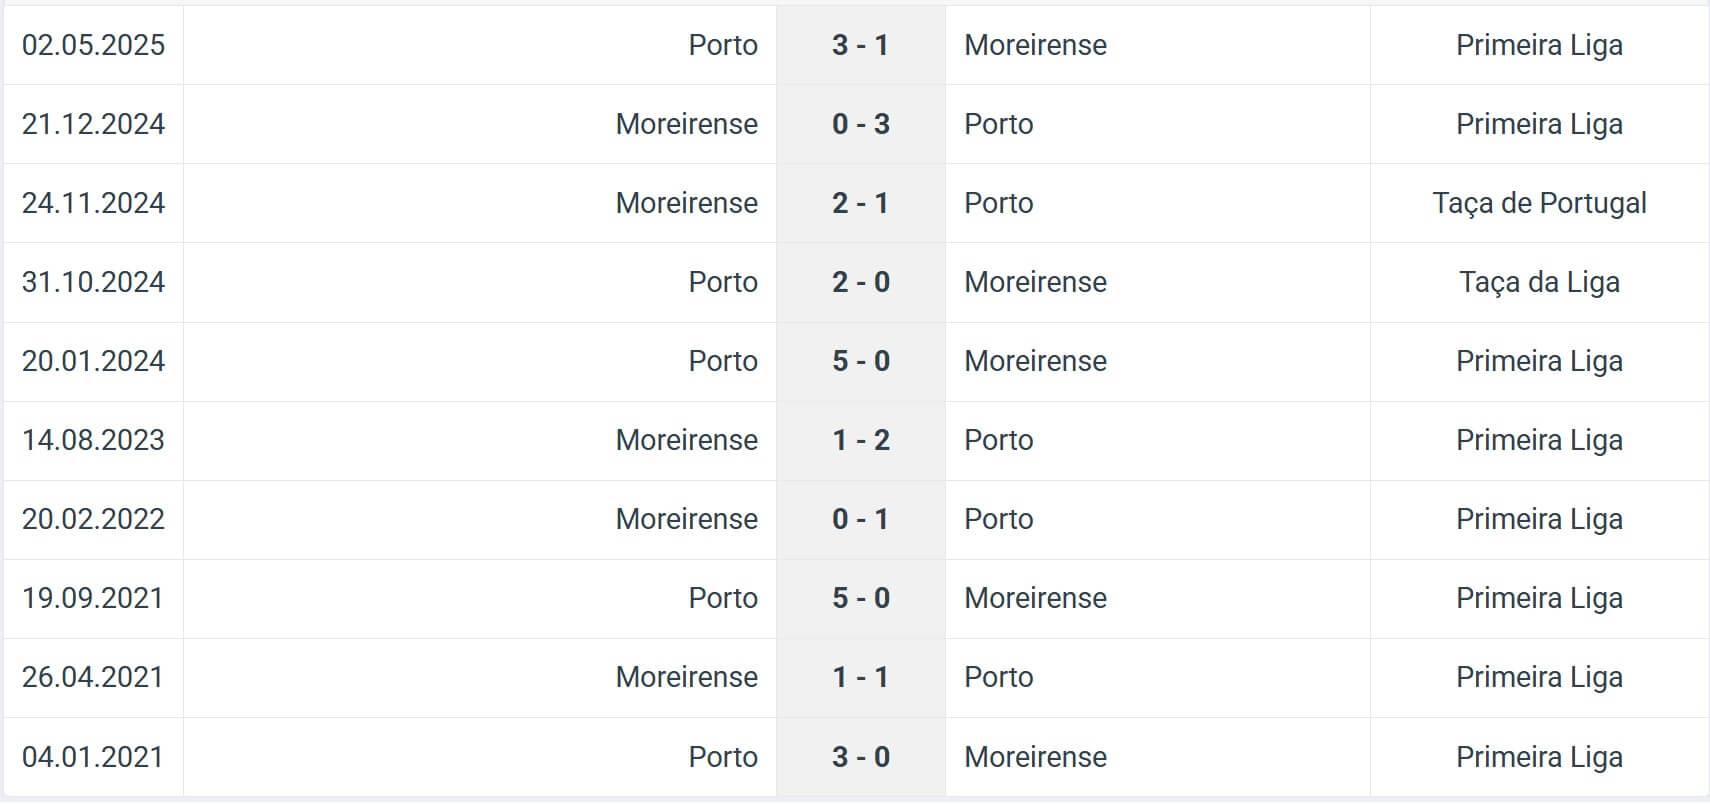Click the 2 - 0 score from 31.10.2024
Image resolution: width=1710 pixels, height=804 pixels.
(860, 282)
